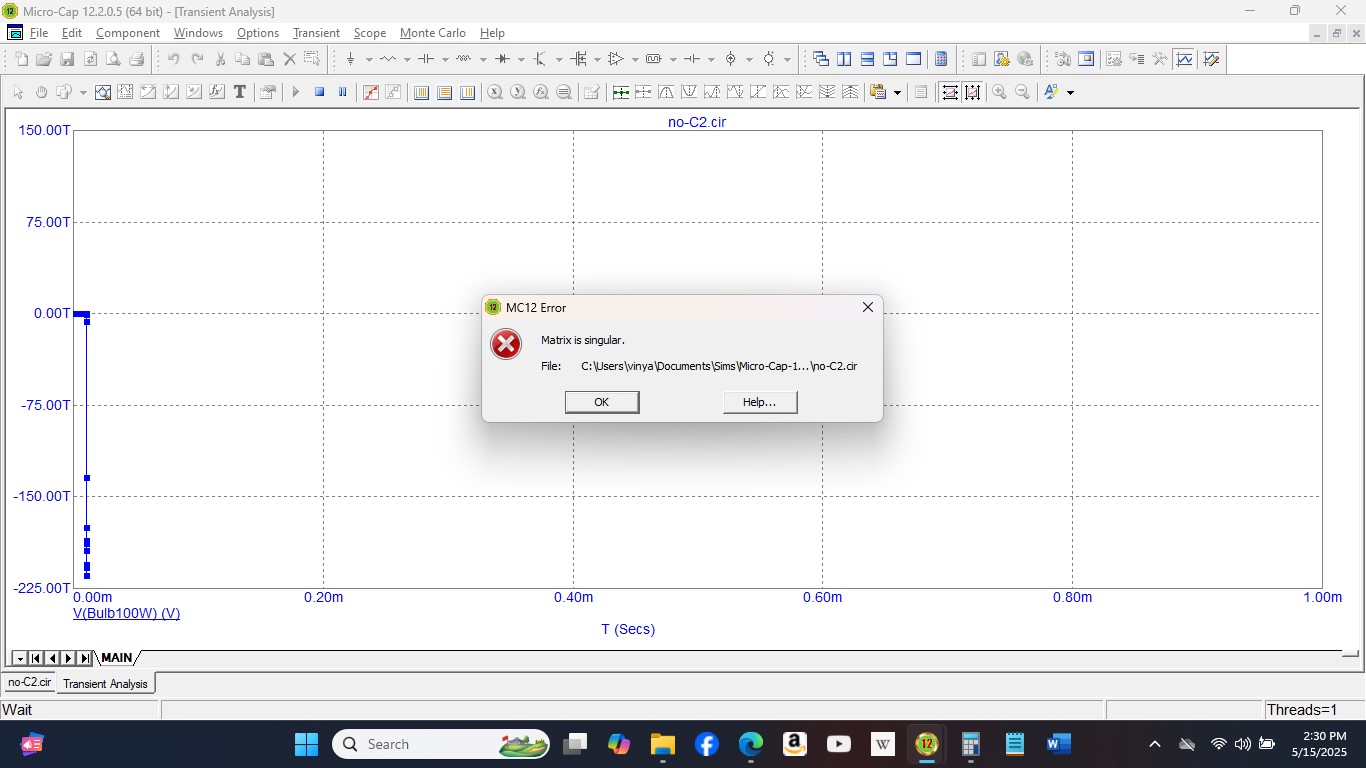Click the Print icon in the toolbar
The image size is (1366, 768).
pyautogui.click(x=136, y=59)
